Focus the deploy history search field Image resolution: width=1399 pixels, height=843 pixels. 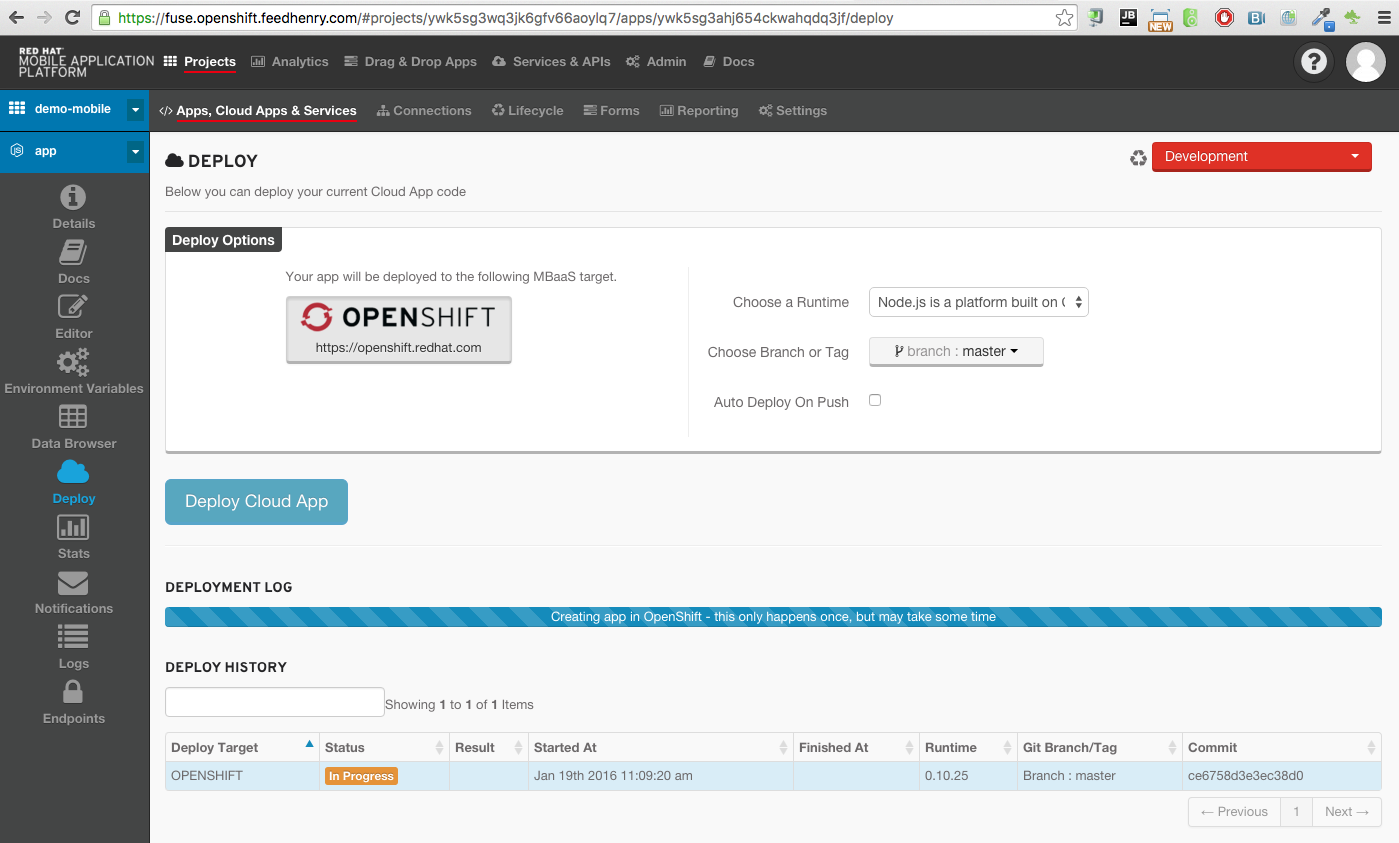pos(275,702)
